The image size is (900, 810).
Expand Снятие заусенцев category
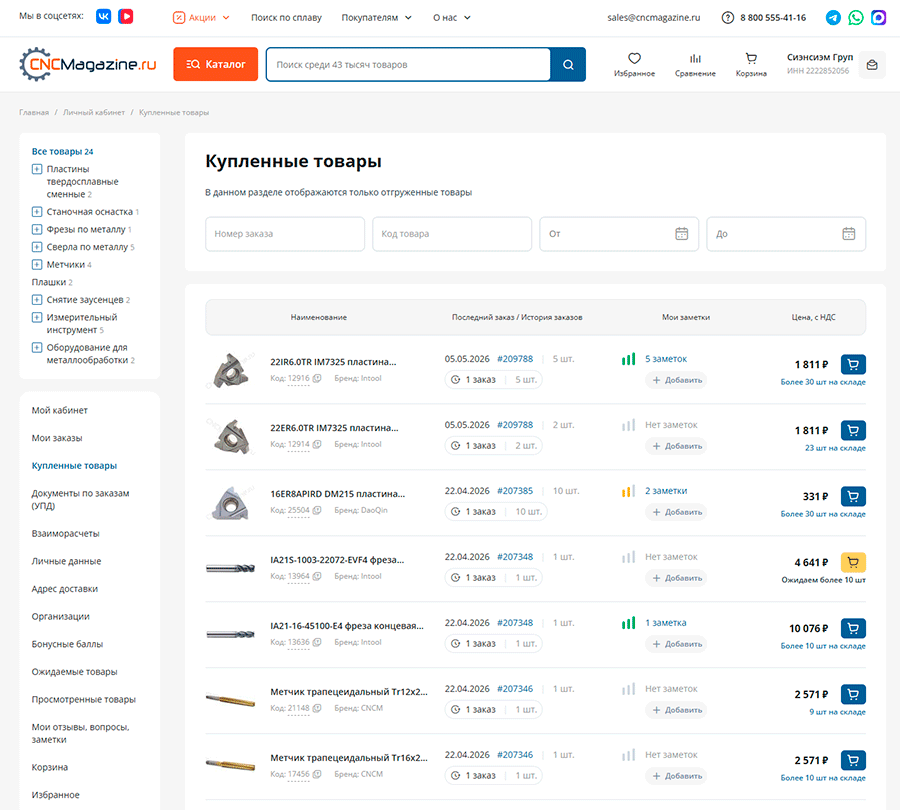click(37, 300)
